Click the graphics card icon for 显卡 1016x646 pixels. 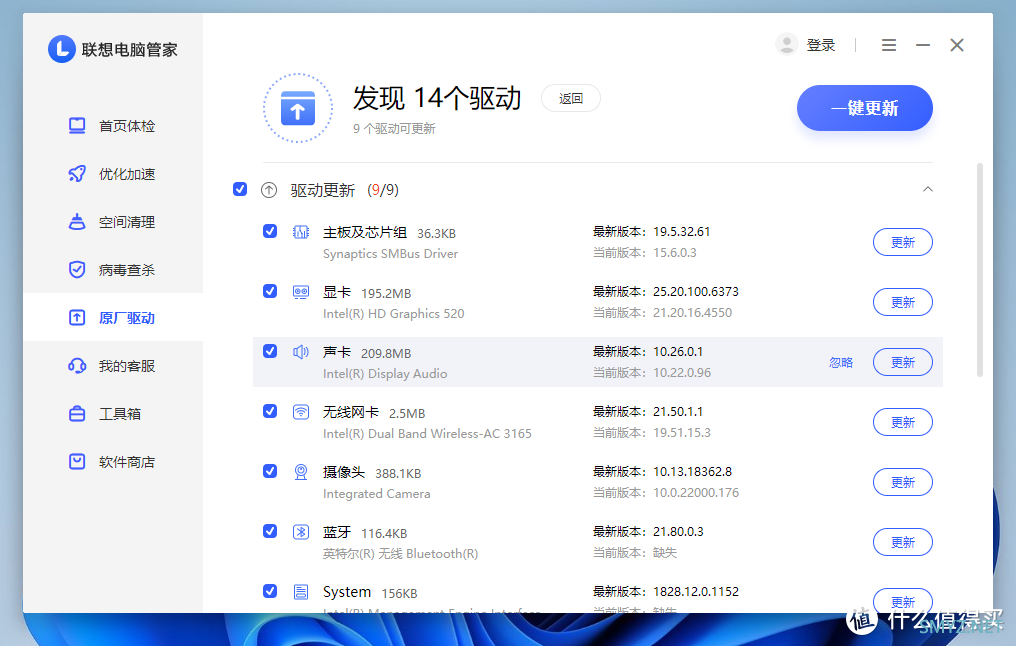pos(301,292)
